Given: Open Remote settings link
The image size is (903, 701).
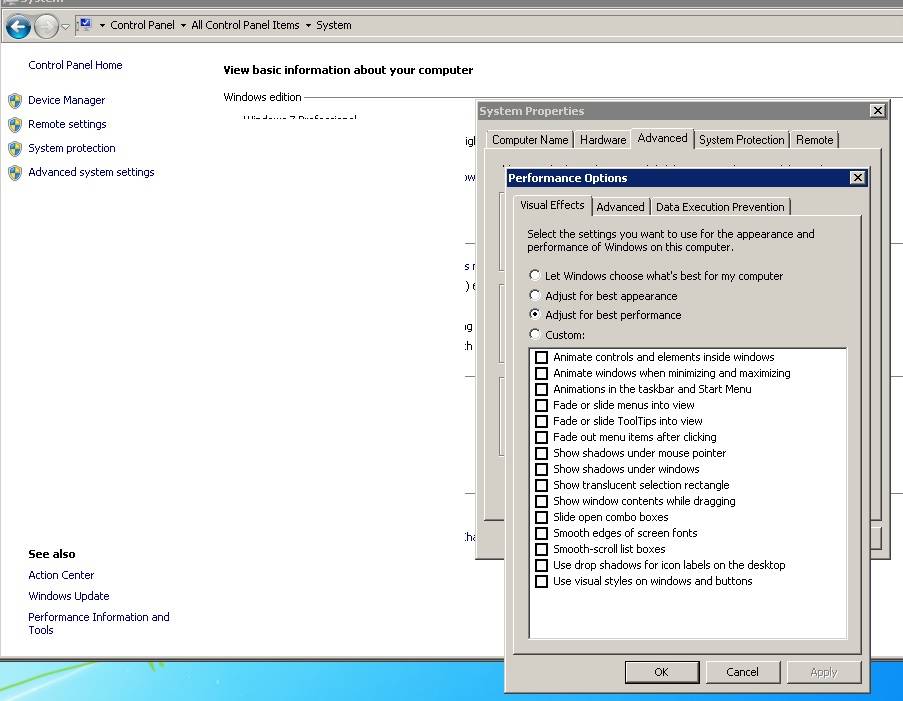Looking at the screenshot, I should pyautogui.click(x=67, y=124).
